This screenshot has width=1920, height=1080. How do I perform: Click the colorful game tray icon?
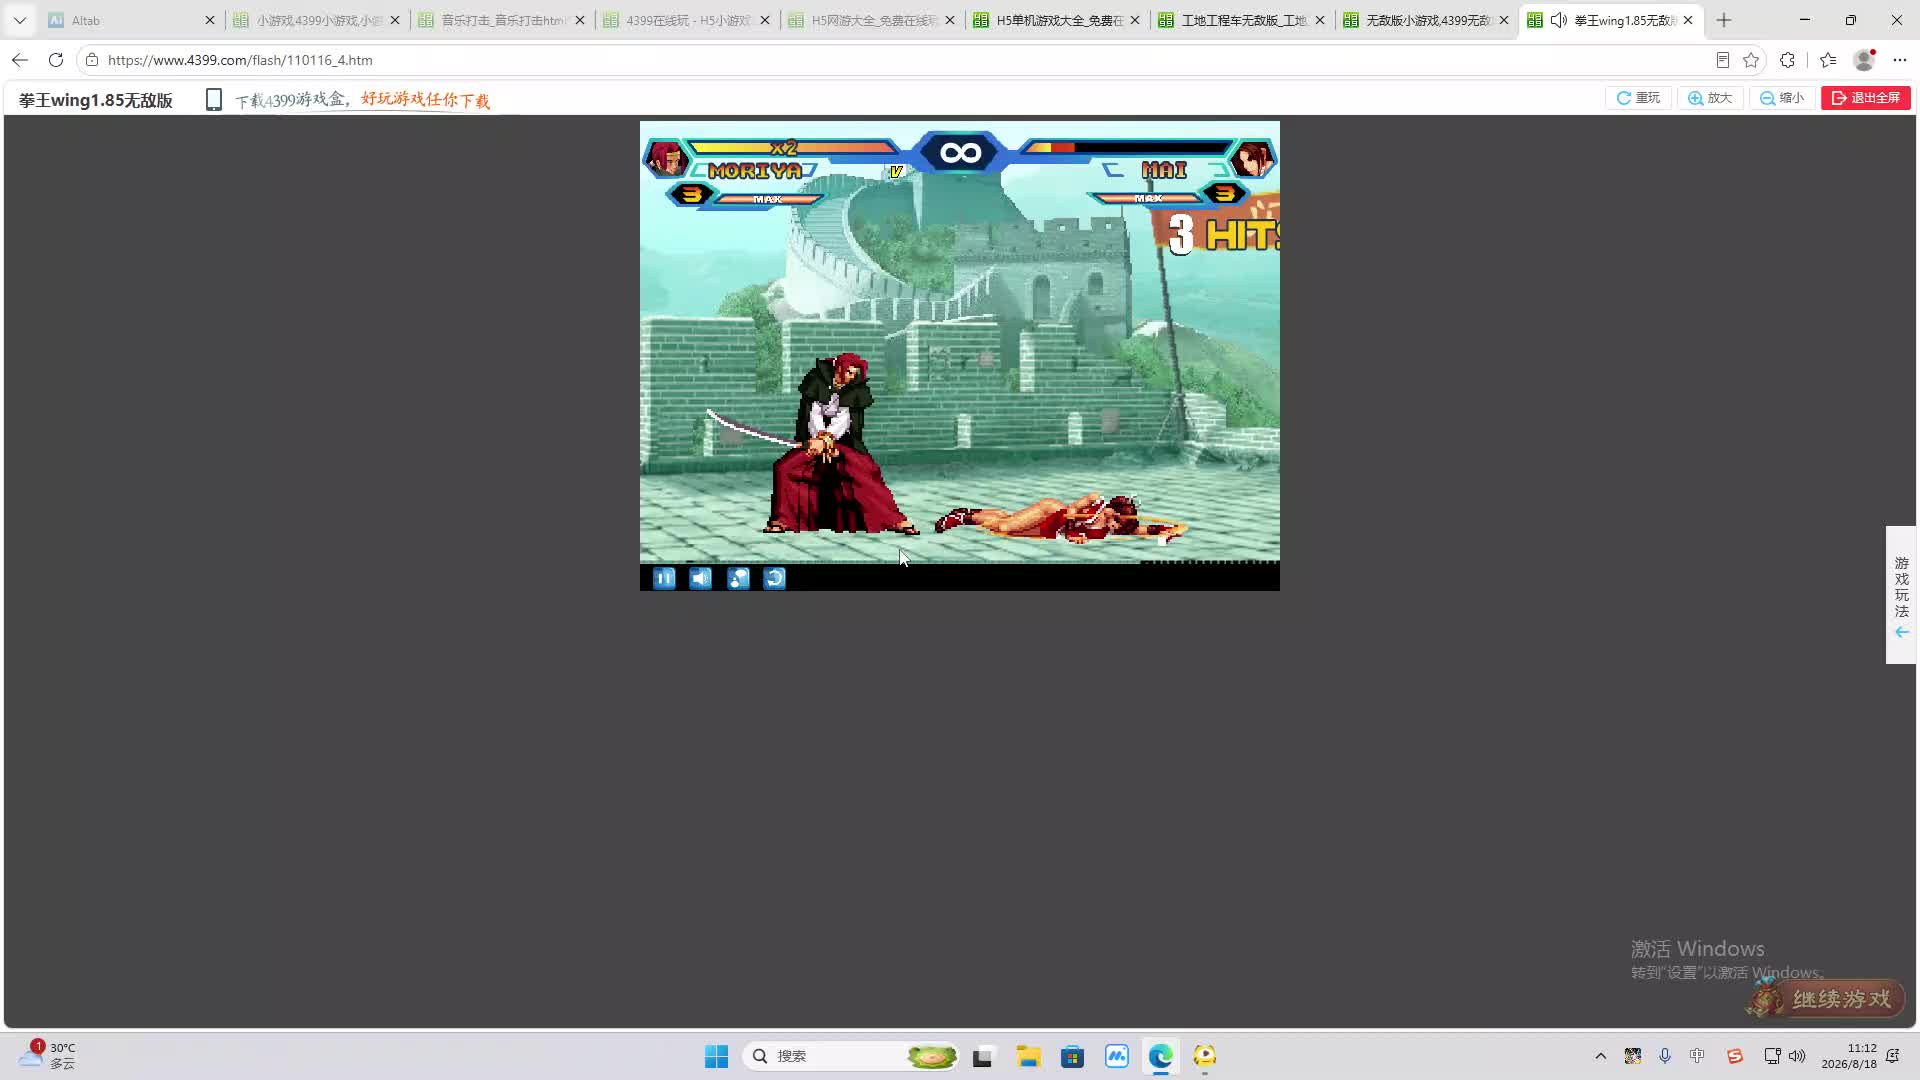click(1633, 1056)
